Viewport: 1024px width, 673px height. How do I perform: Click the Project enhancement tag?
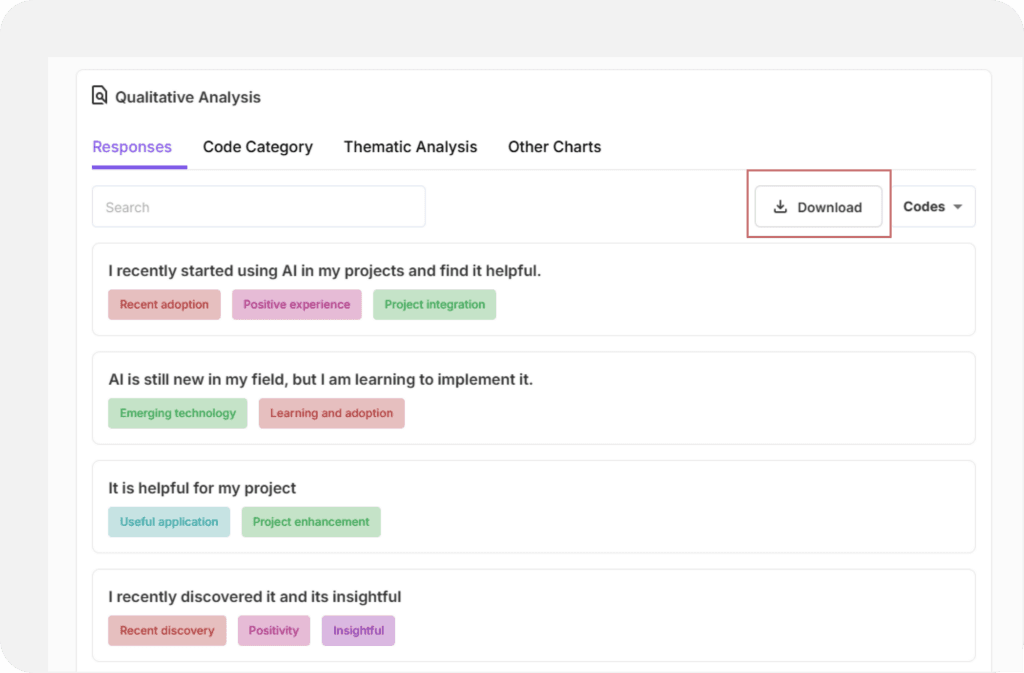click(311, 522)
